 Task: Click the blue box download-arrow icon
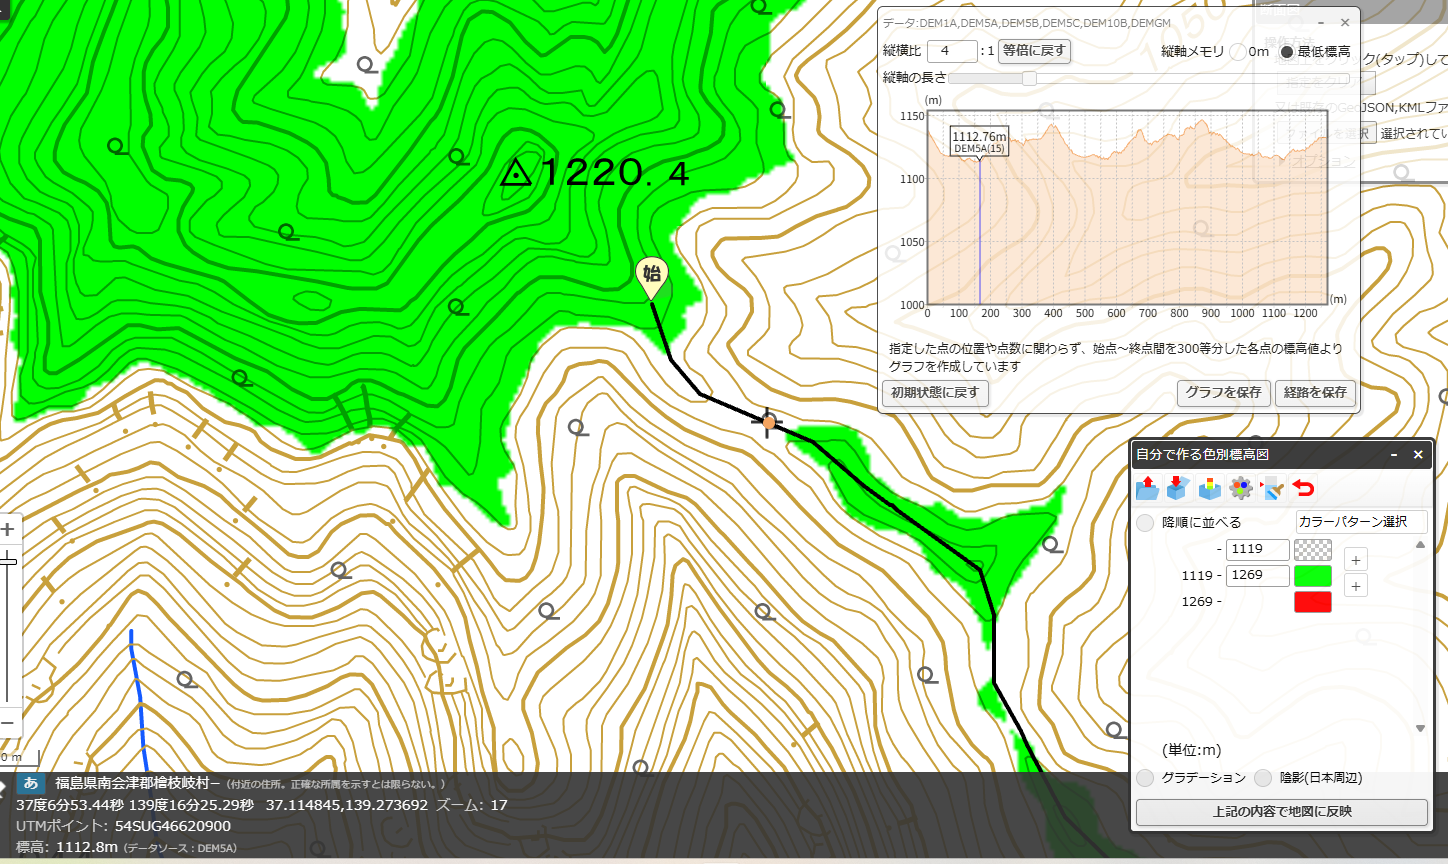(x=1177, y=488)
